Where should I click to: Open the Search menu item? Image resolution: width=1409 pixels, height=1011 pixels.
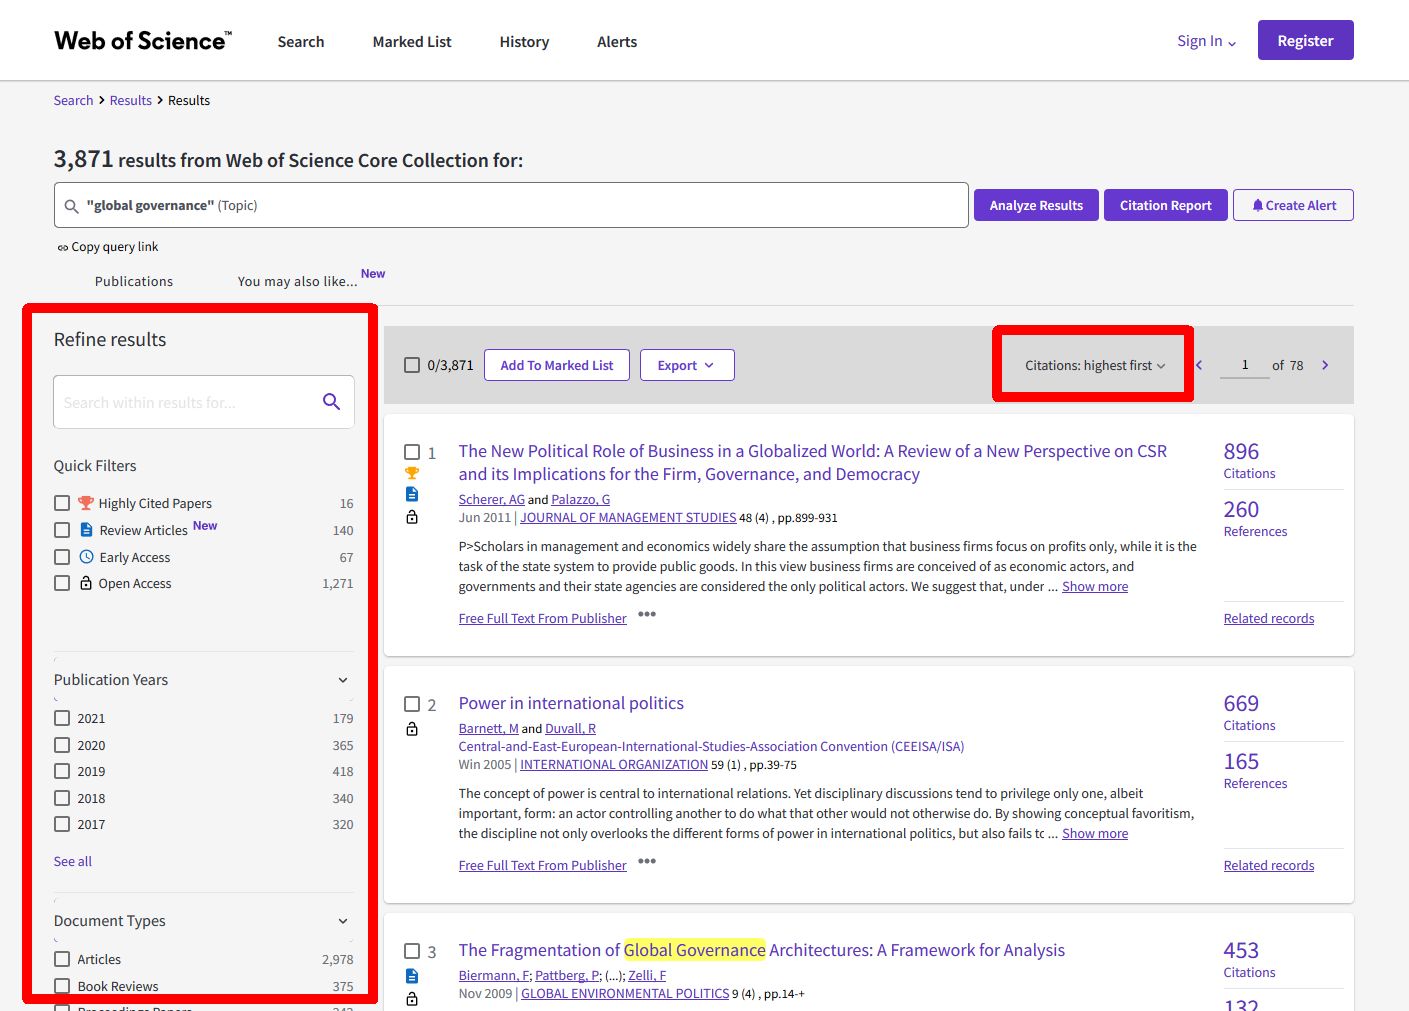point(301,42)
